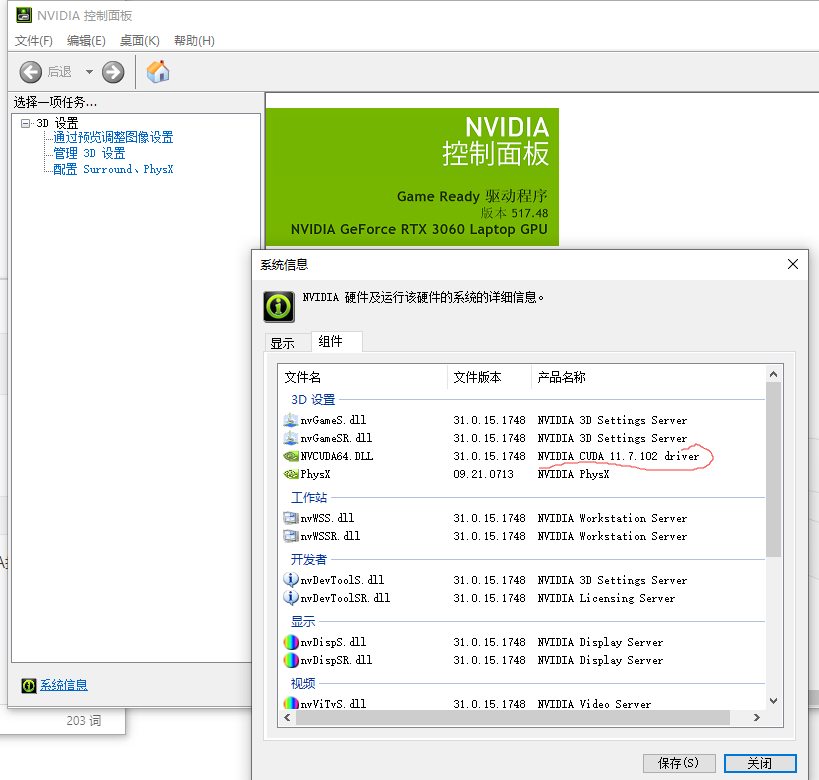The width and height of the screenshot is (819, 780).
Task: Click horizontal scrollbar left arrow
Action: [287, 718]
